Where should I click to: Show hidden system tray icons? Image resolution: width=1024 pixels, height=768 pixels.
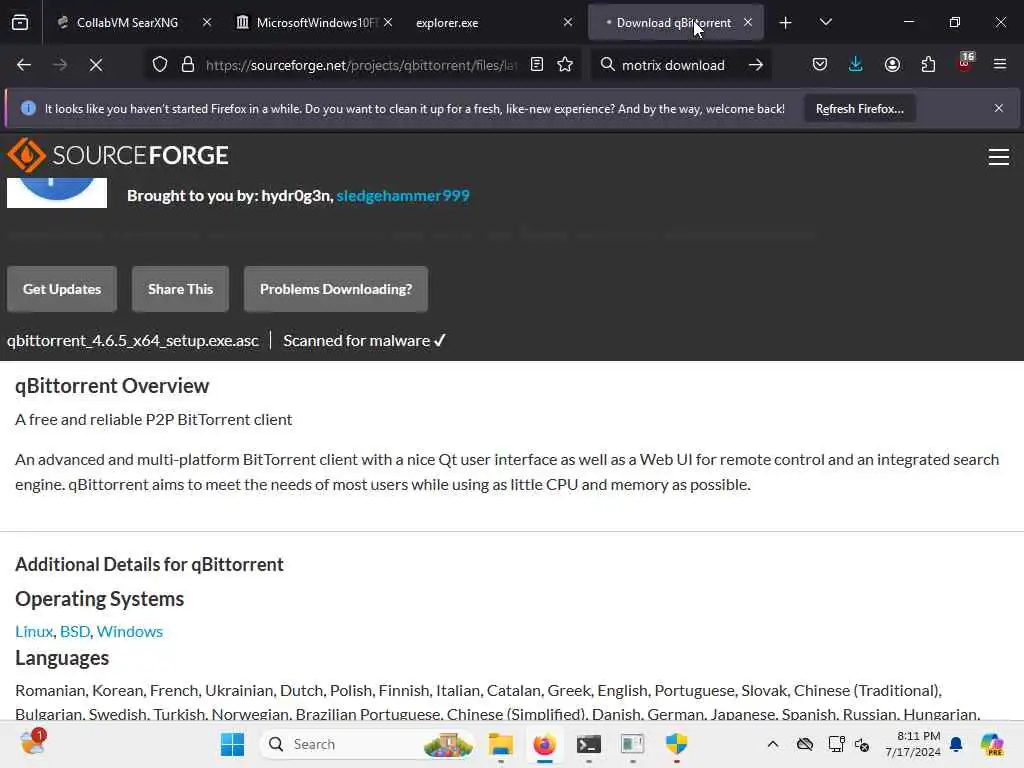tap(773, 744)
